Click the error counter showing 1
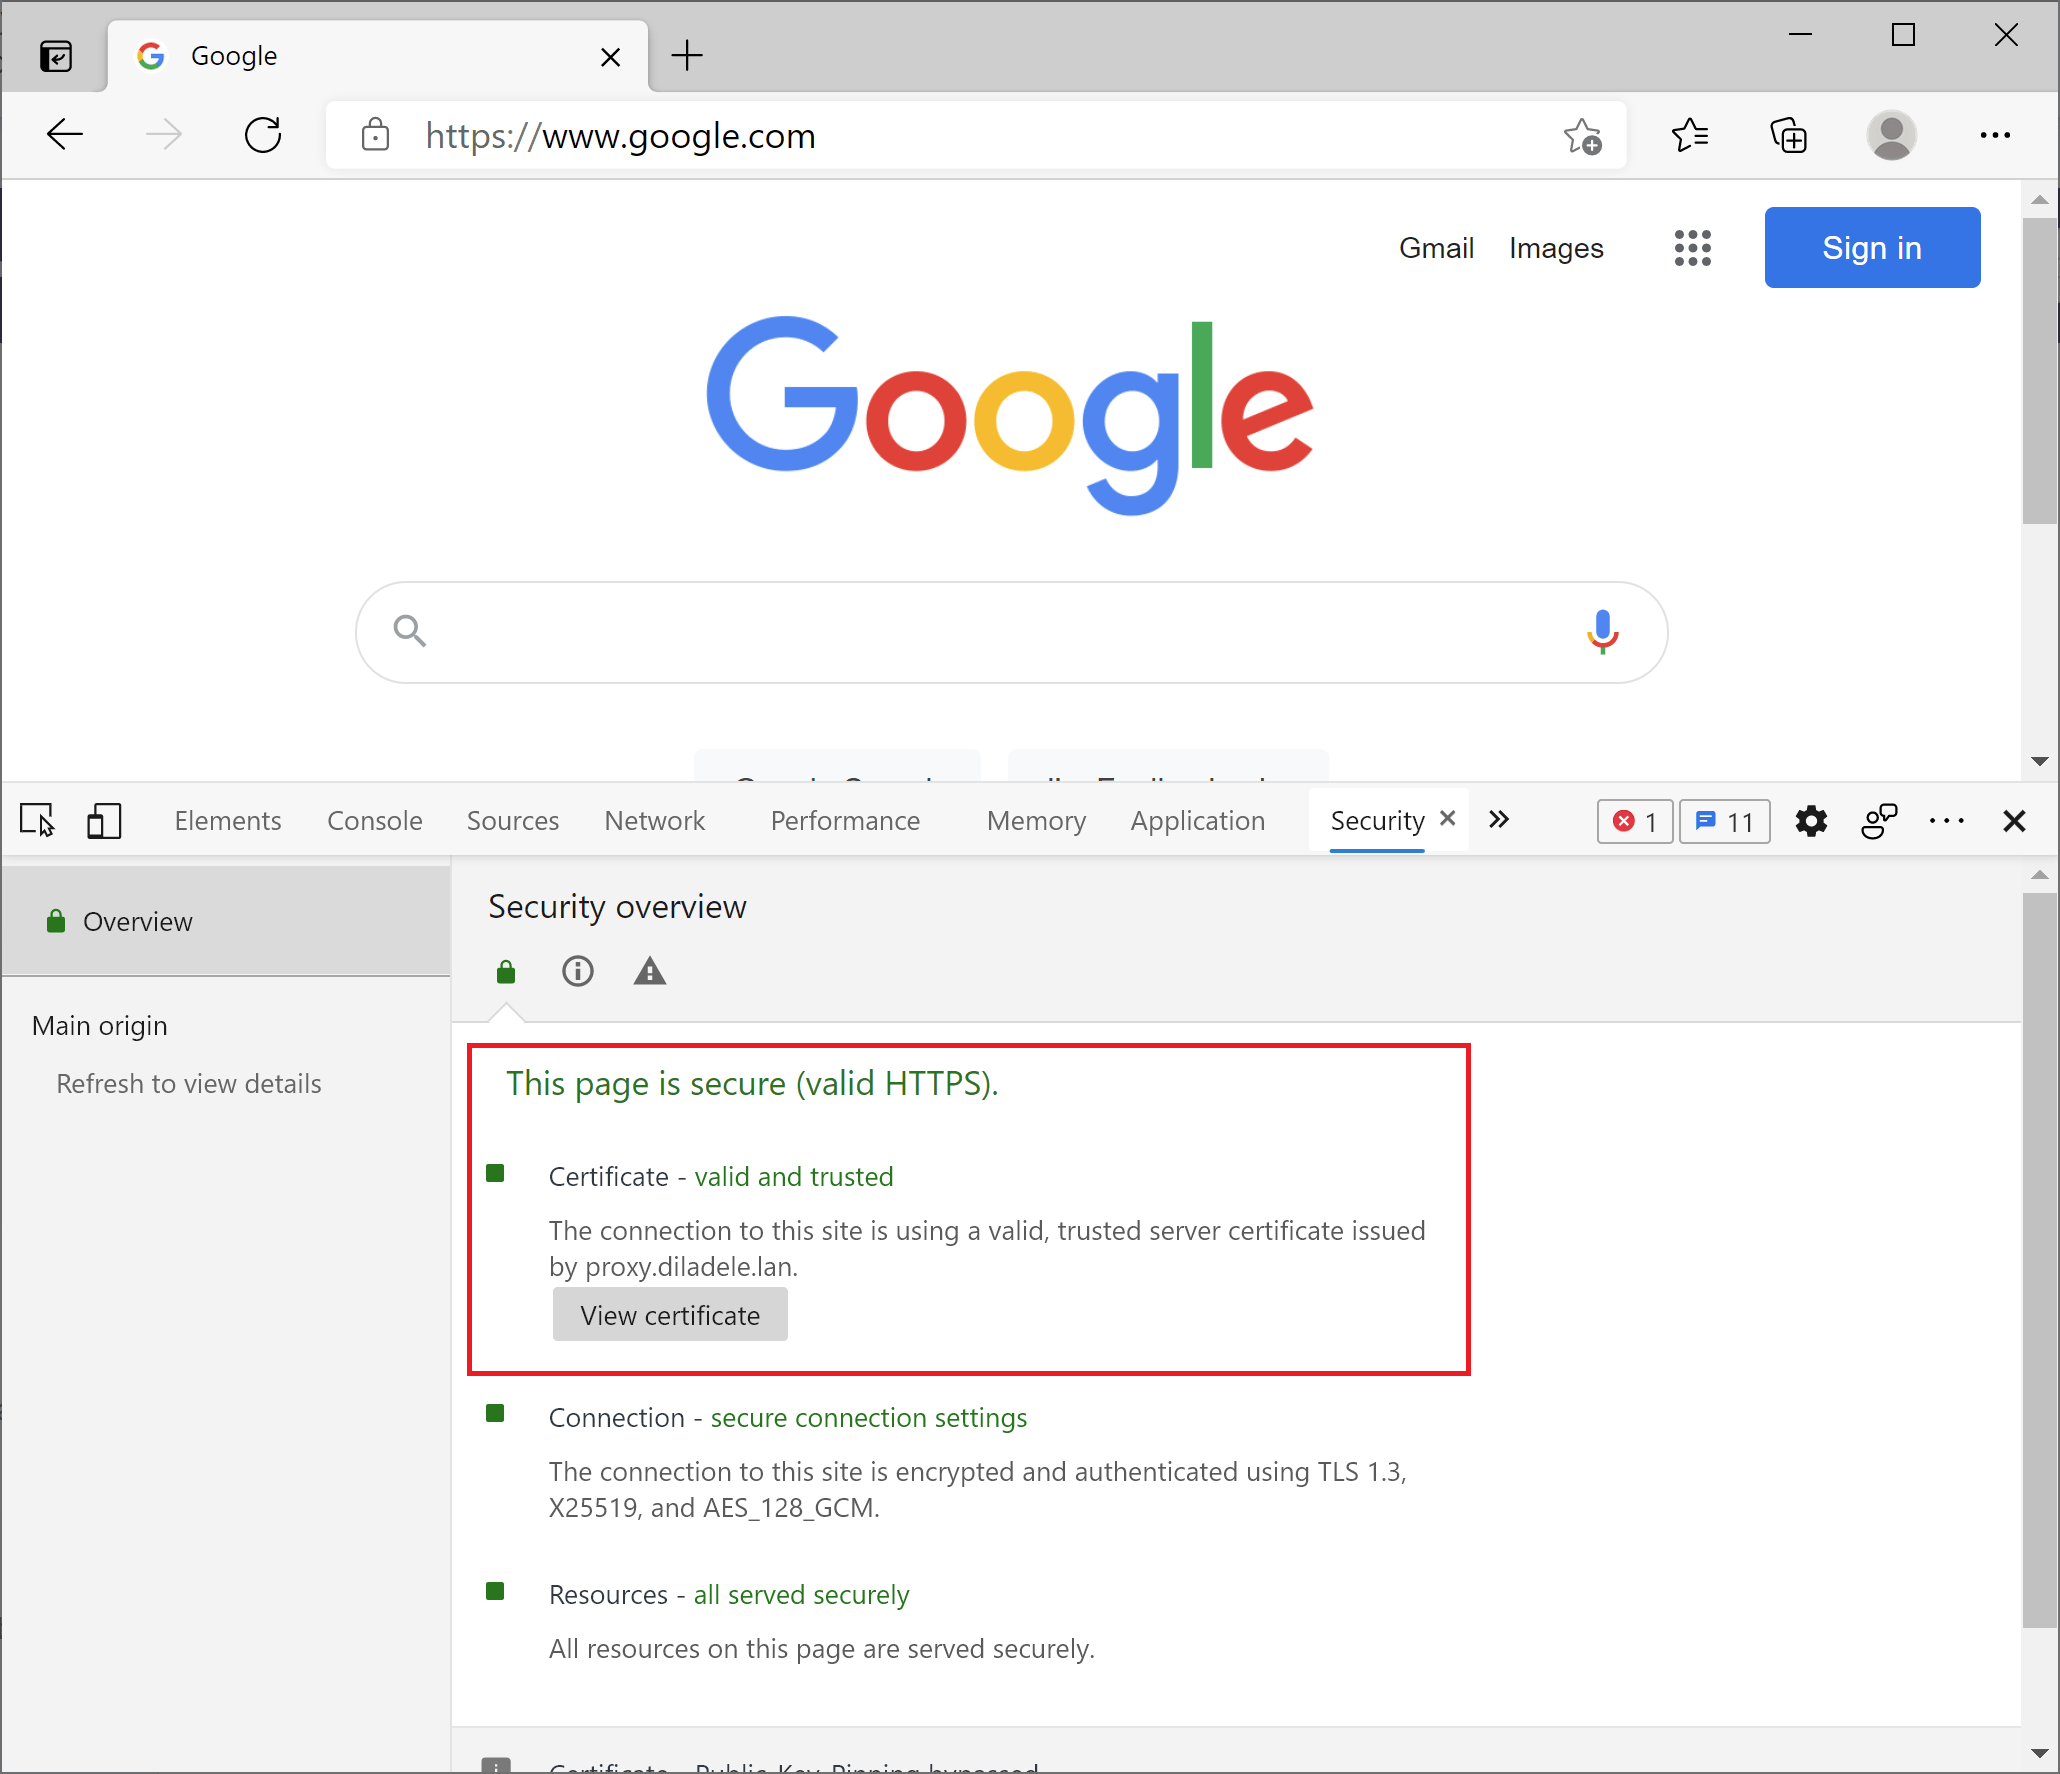2060x1774 pixels. 1634,821
